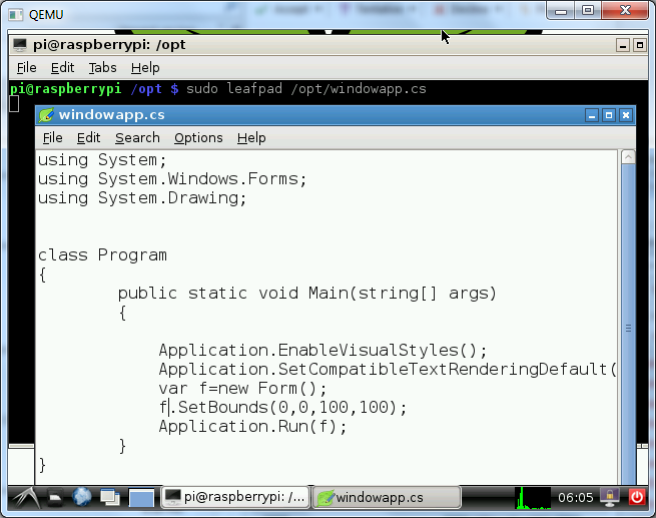Click the Leafpad vertical scrollbar thumb

click(x=628, y=325)
